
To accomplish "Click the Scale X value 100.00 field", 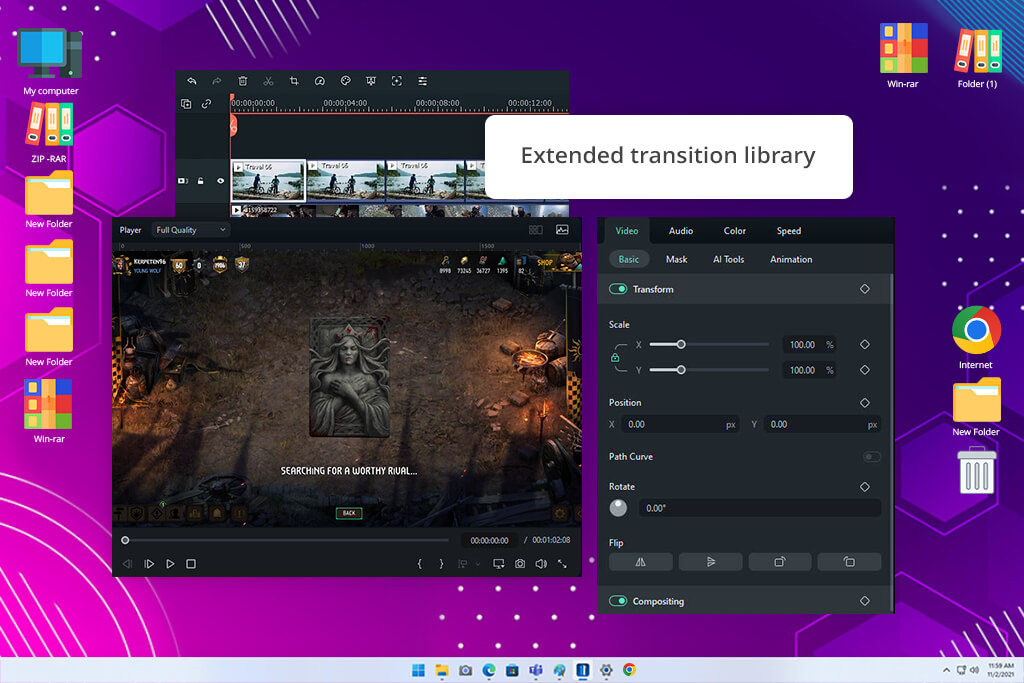I will pos(809,344).
